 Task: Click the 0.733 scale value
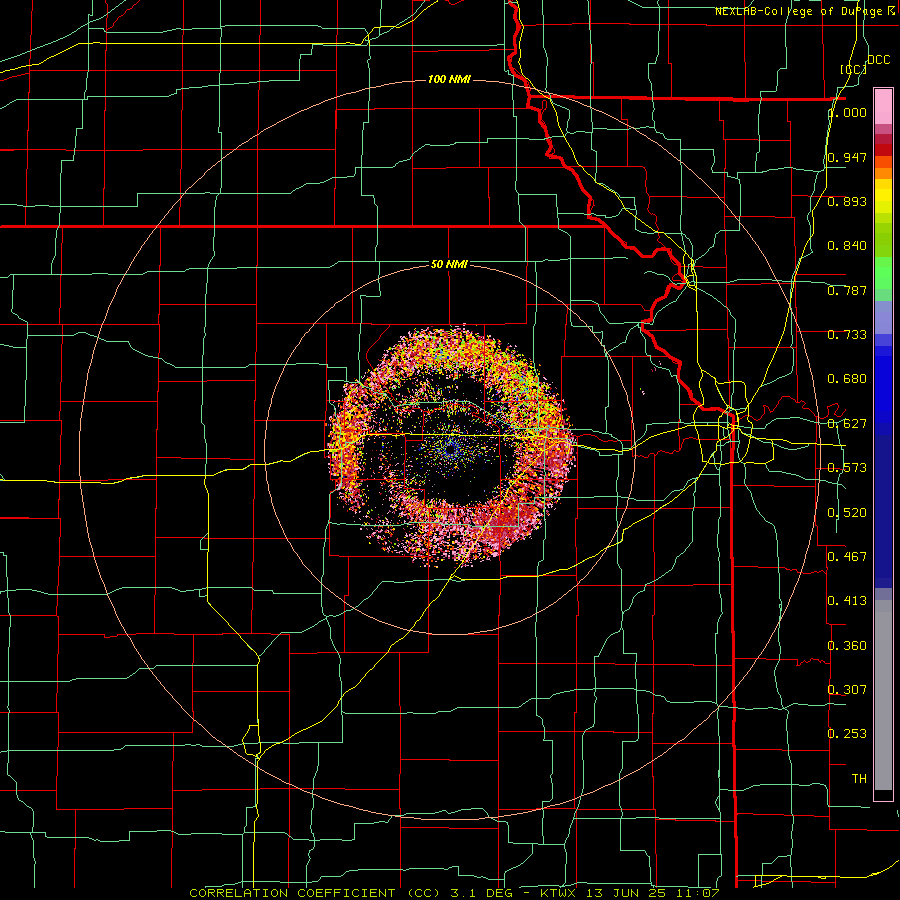pos(847,335)
